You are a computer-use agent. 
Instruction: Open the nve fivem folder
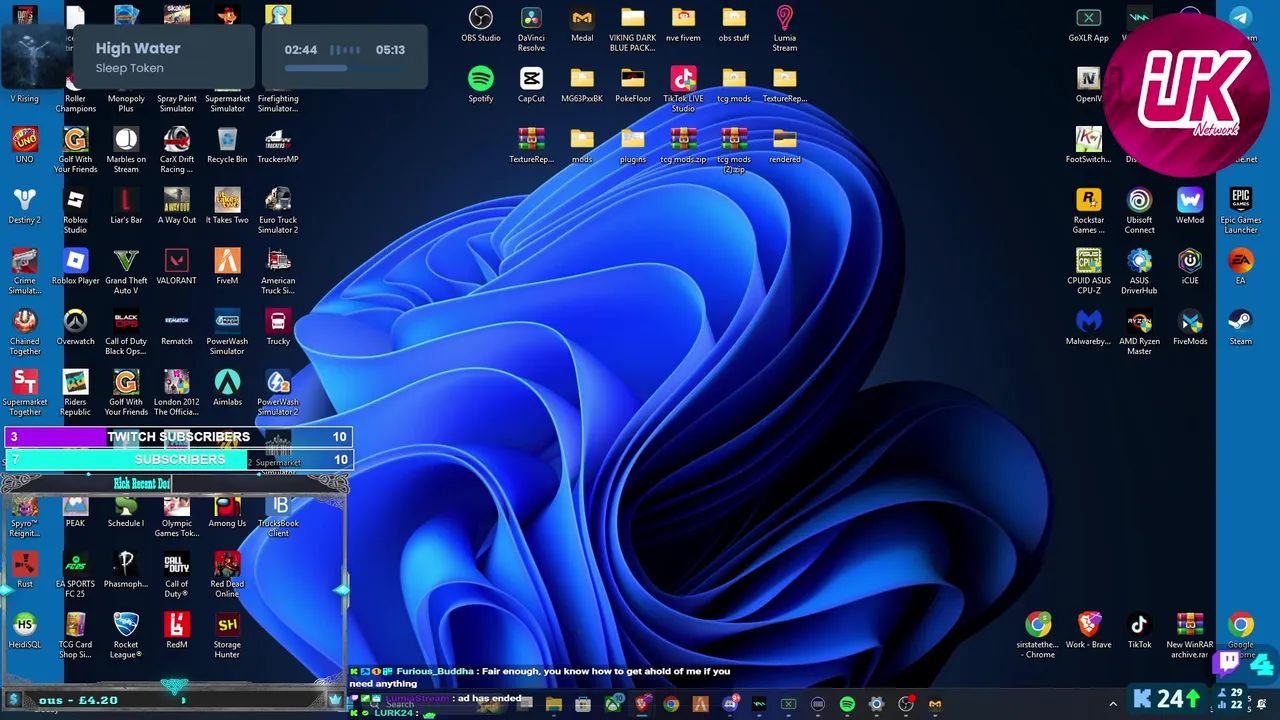click(683, 24)
